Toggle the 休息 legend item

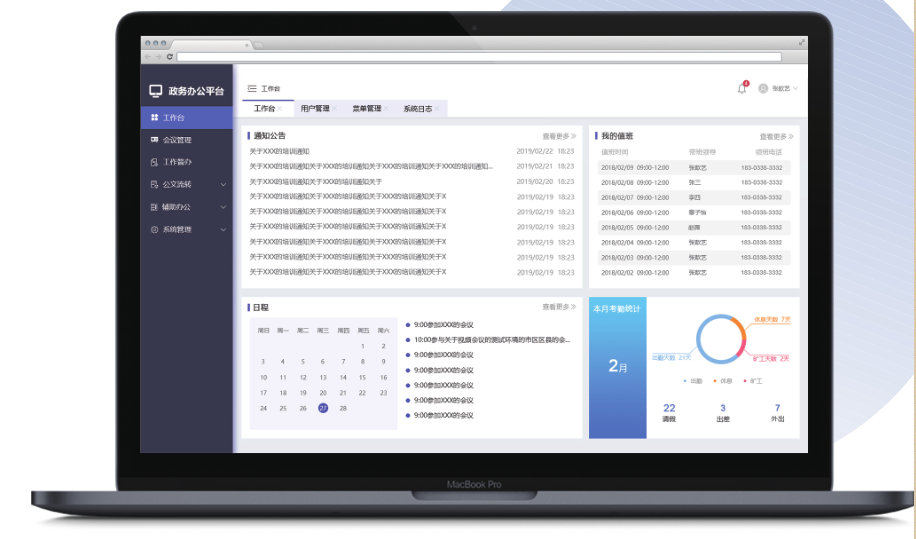tap(723, 381)
